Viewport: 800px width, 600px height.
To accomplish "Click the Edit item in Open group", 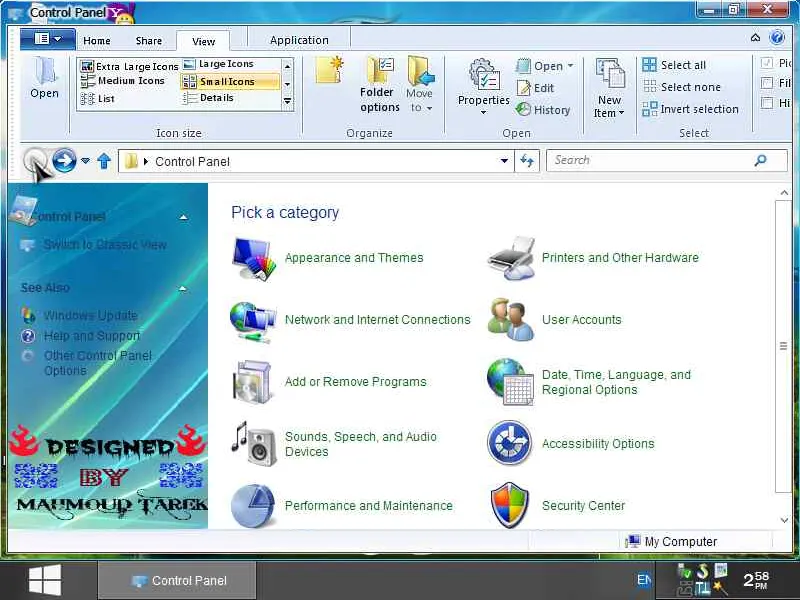I will (535, 88).
